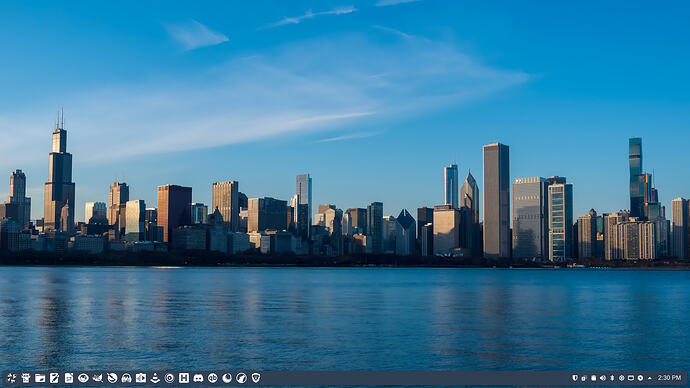Expand hidden system tray icons arrow
The height and width of the screenshot is (388, 690).
[x=650, y=378]
